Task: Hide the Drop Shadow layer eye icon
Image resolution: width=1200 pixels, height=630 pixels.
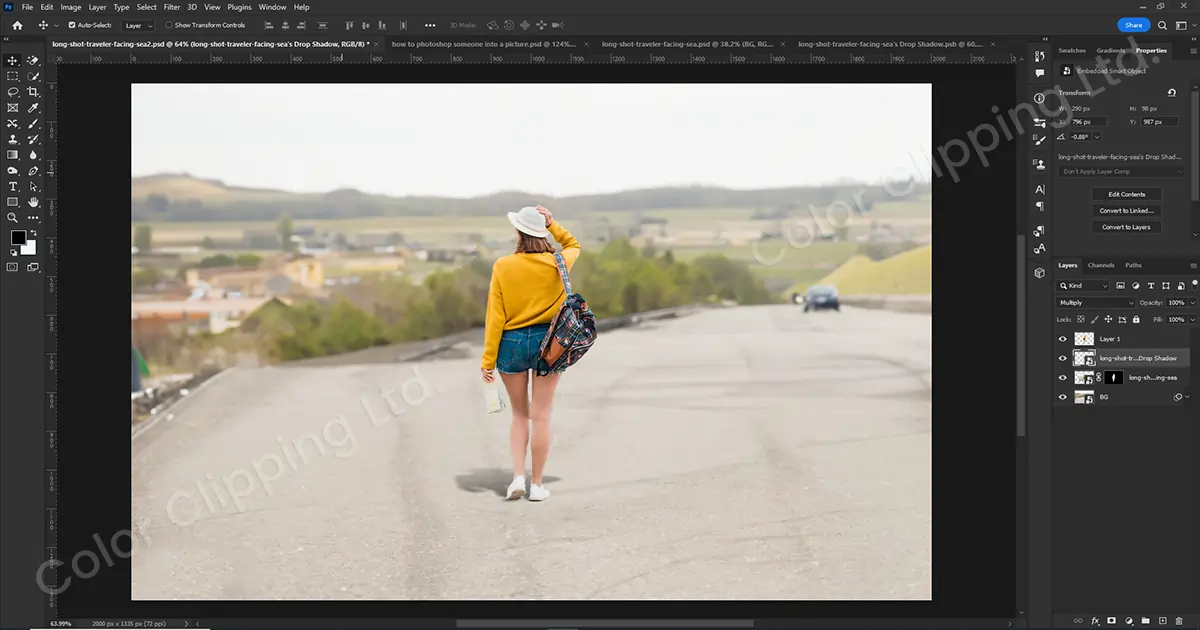Action: (1063, 358)
